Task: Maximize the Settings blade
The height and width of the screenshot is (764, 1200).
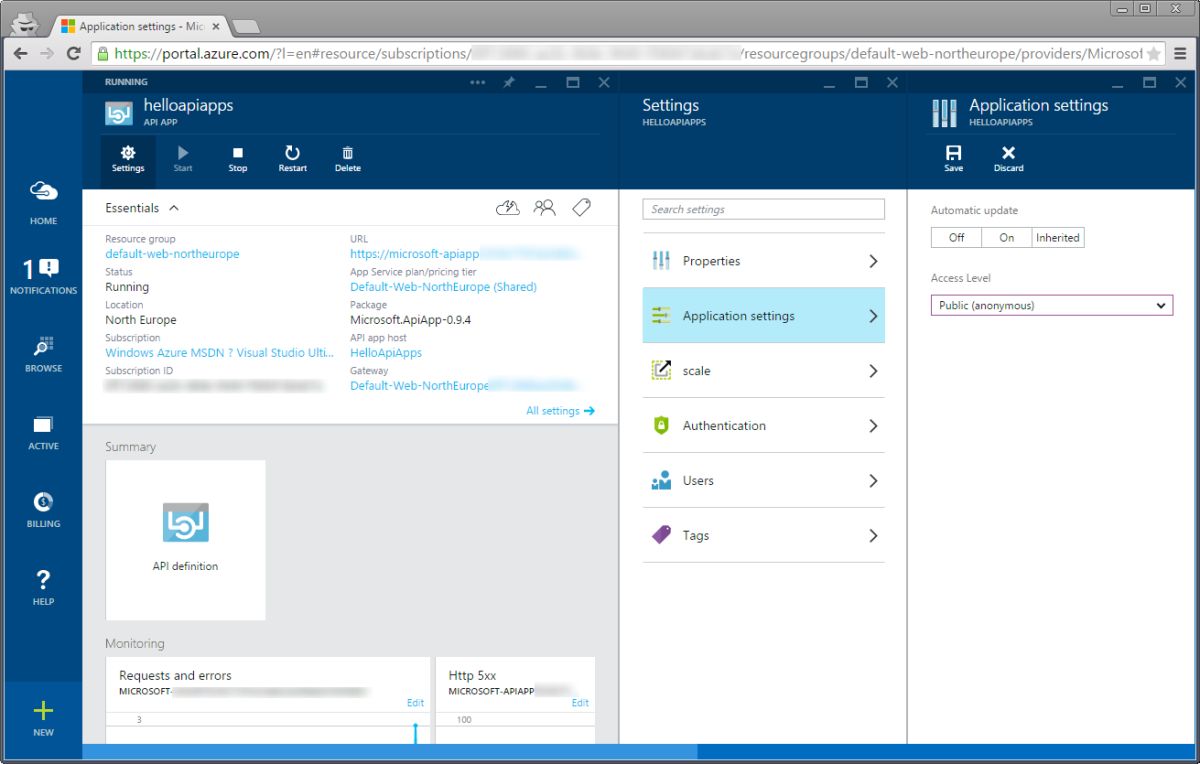Action: coord(861,83)
